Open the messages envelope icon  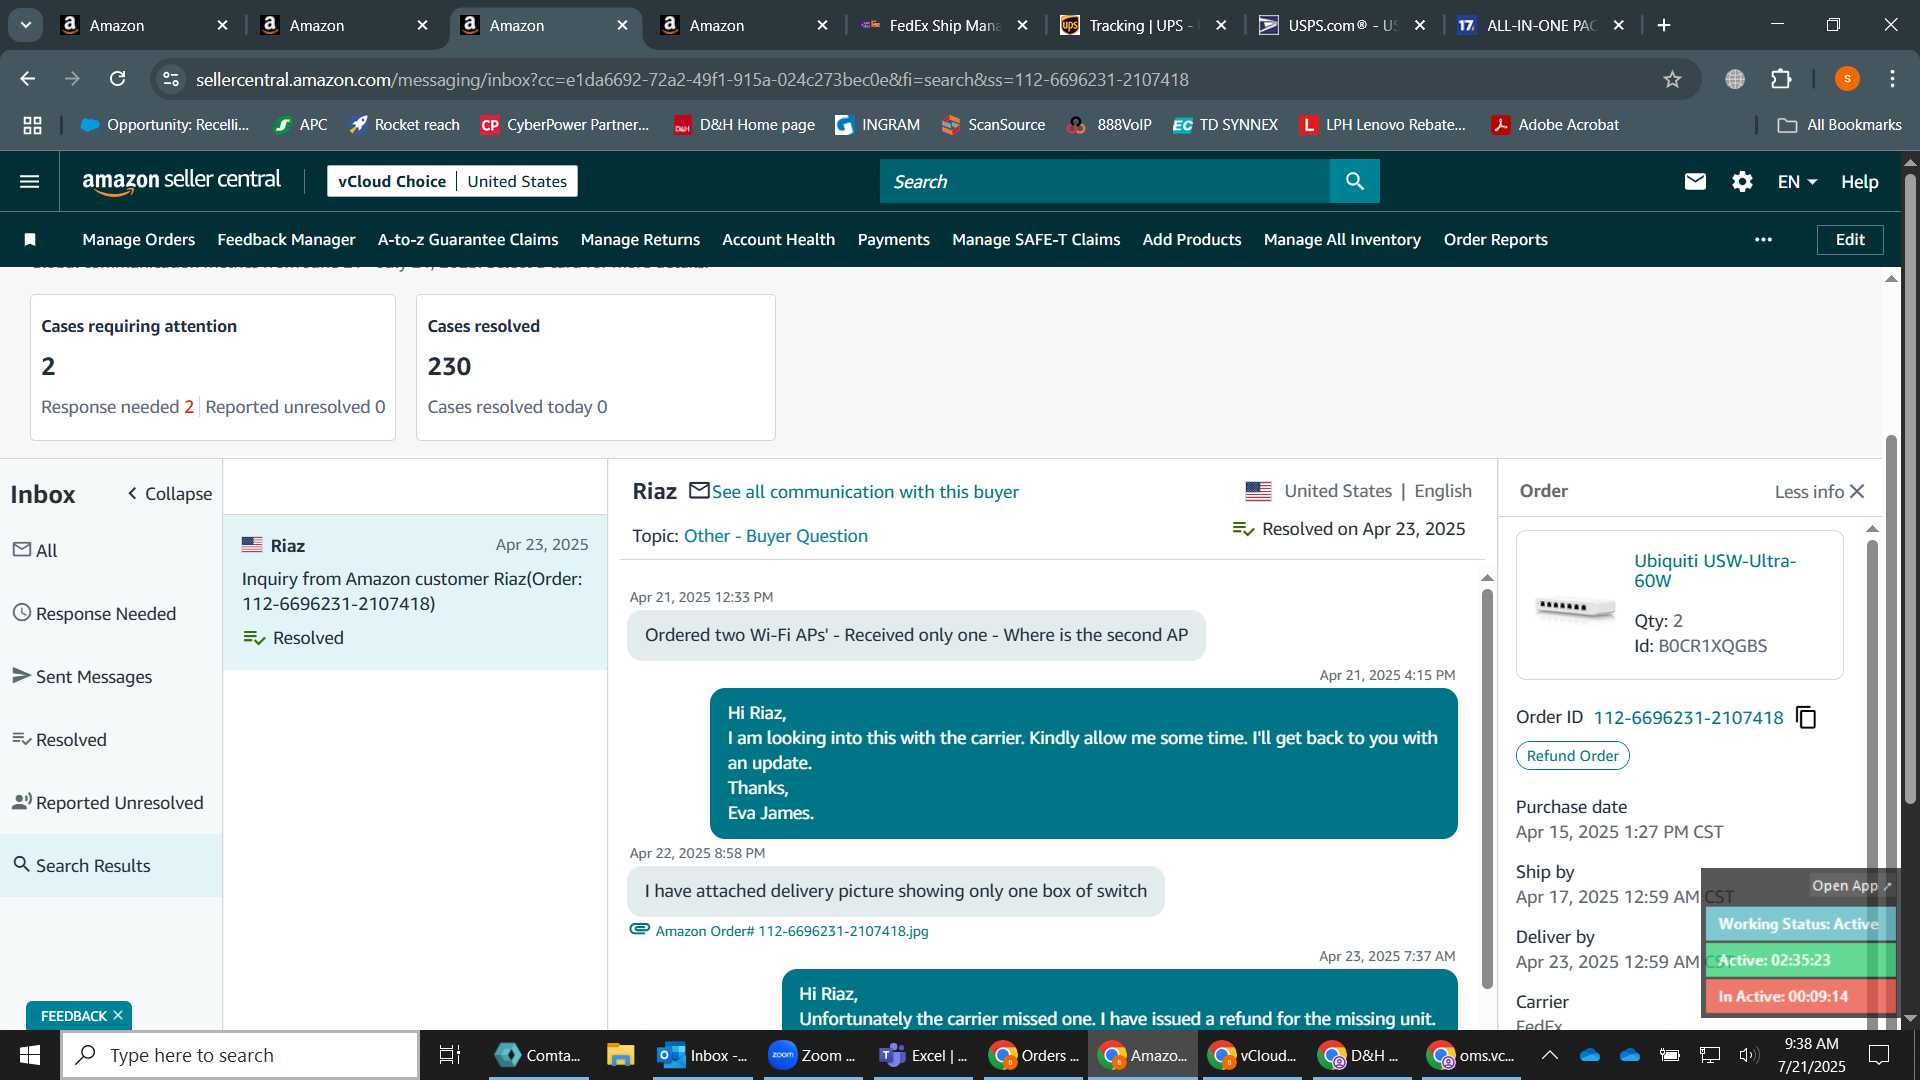1695,181
